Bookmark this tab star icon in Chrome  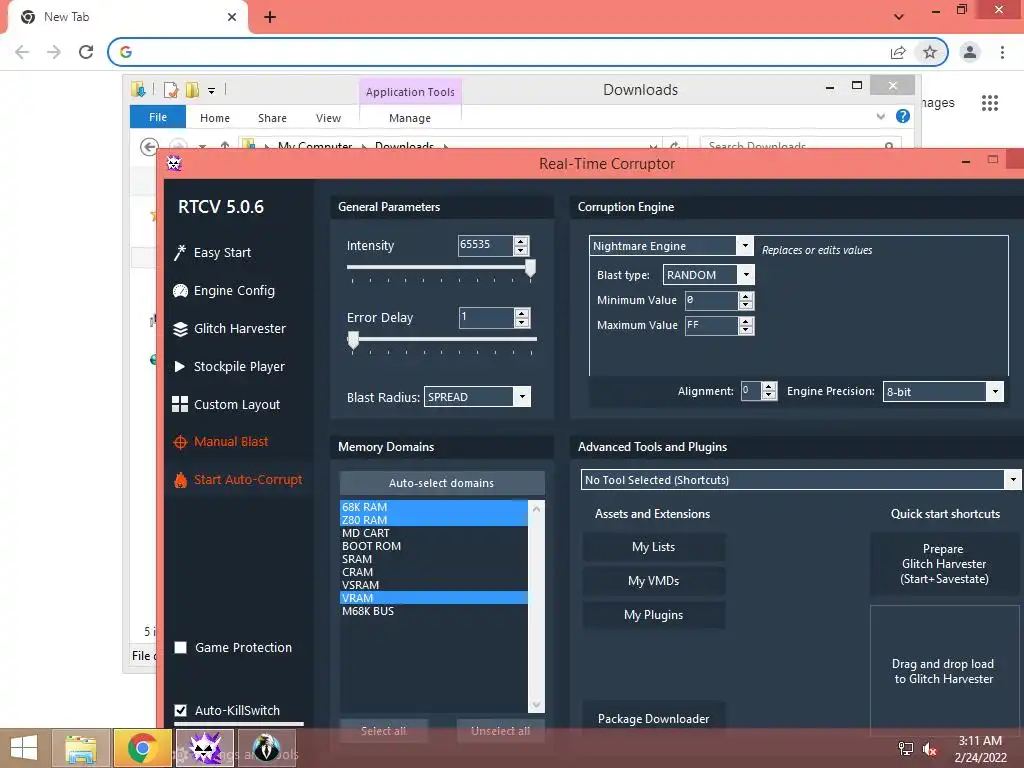click(x=930, y=52)
